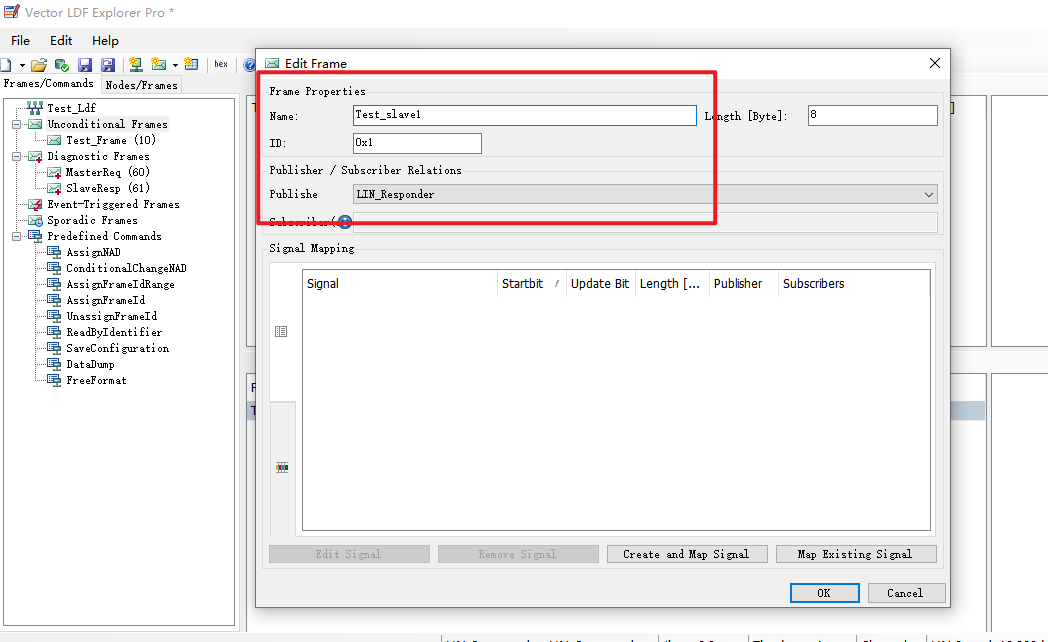
Task: Select the SaveConfiguration command
Action: 118,349
